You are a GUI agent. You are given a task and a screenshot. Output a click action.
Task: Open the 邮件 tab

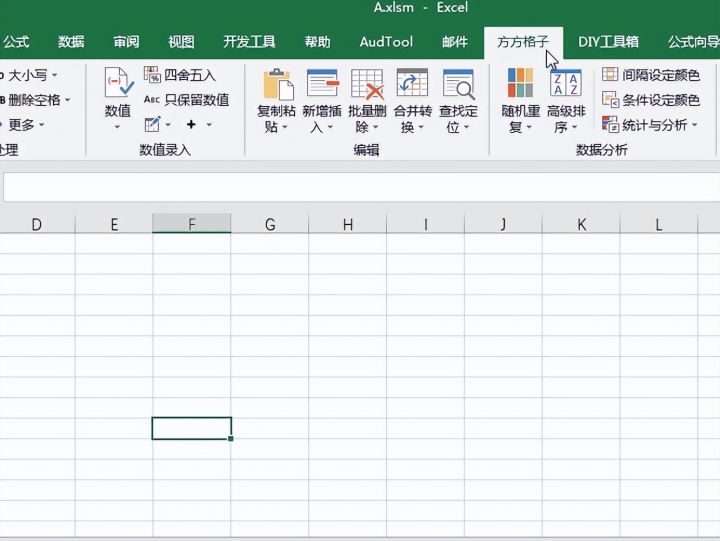(x=455, y=42)
